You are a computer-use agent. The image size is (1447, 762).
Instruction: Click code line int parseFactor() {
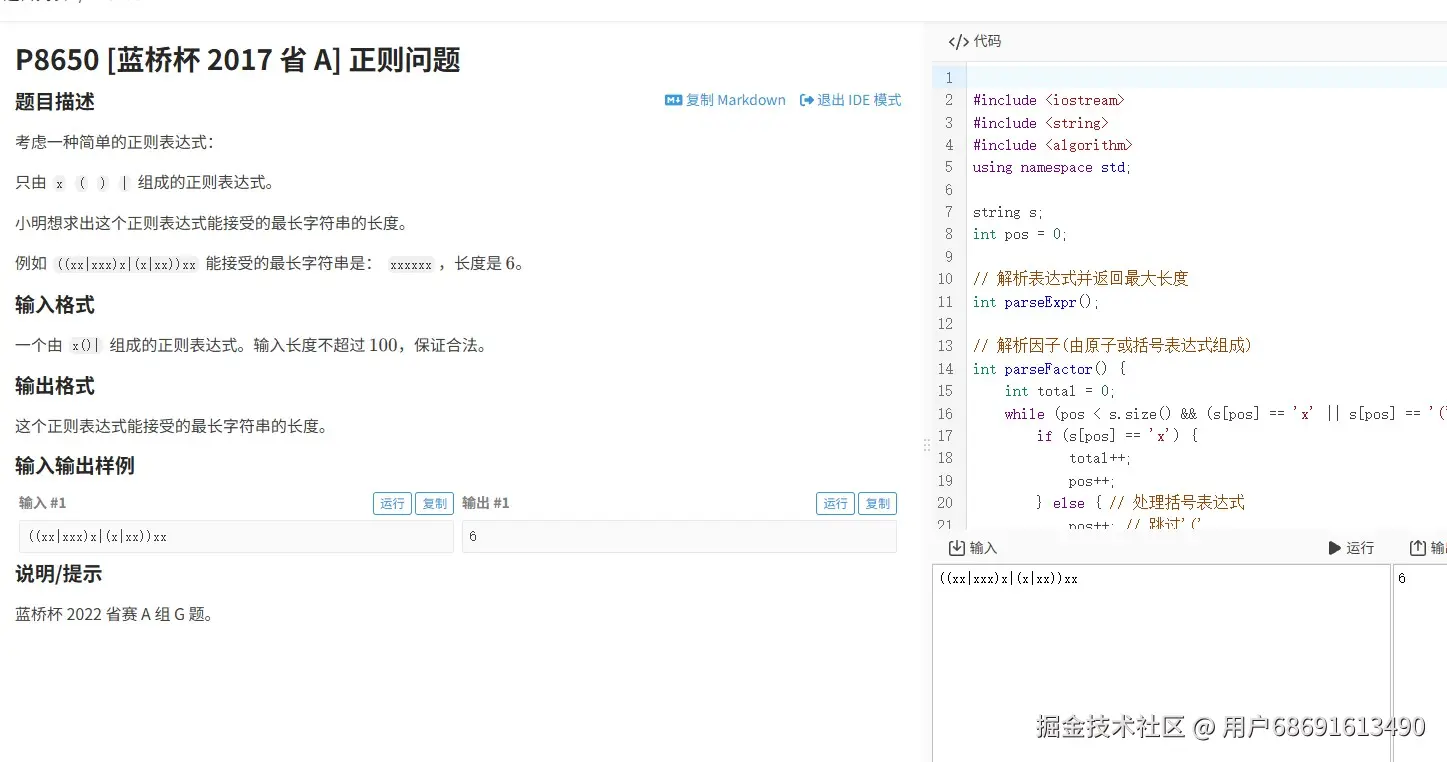coord(1048,369)
